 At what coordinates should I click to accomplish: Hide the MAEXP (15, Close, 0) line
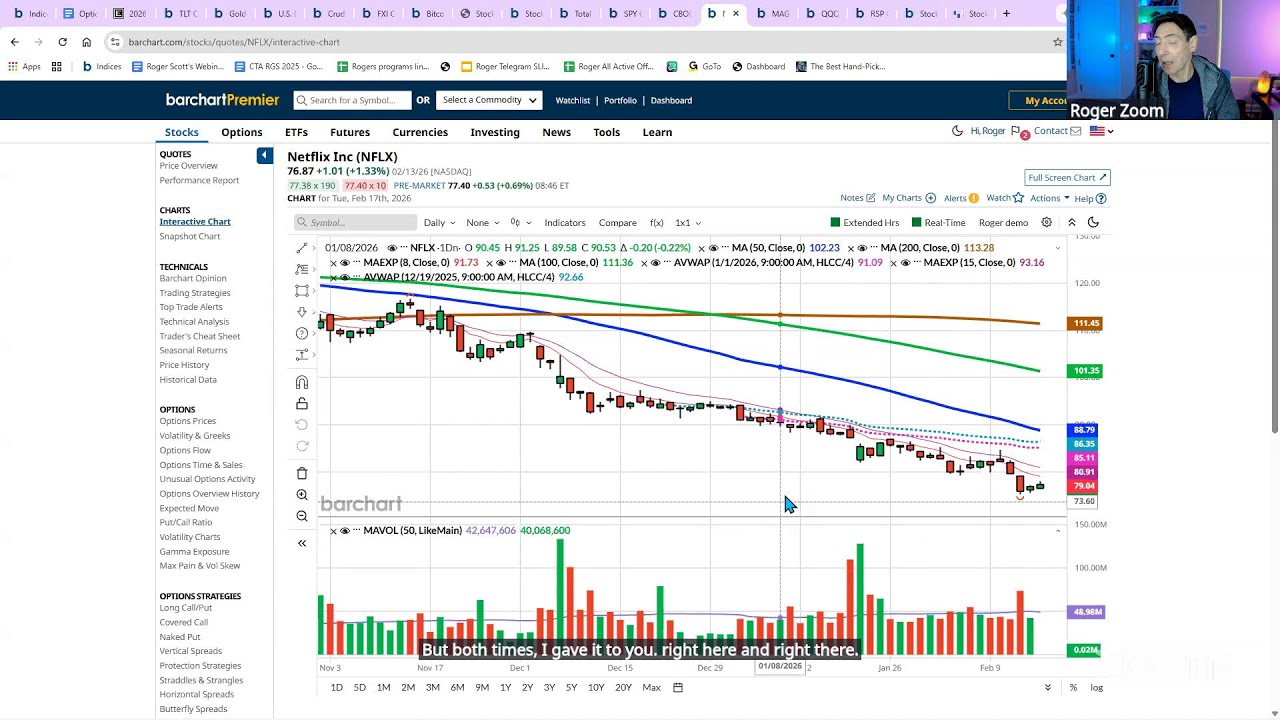coord(906,263)
